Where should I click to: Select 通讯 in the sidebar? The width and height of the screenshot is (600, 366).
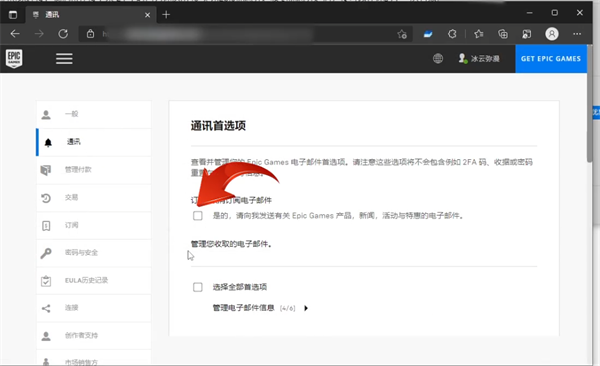click(94, 142)
